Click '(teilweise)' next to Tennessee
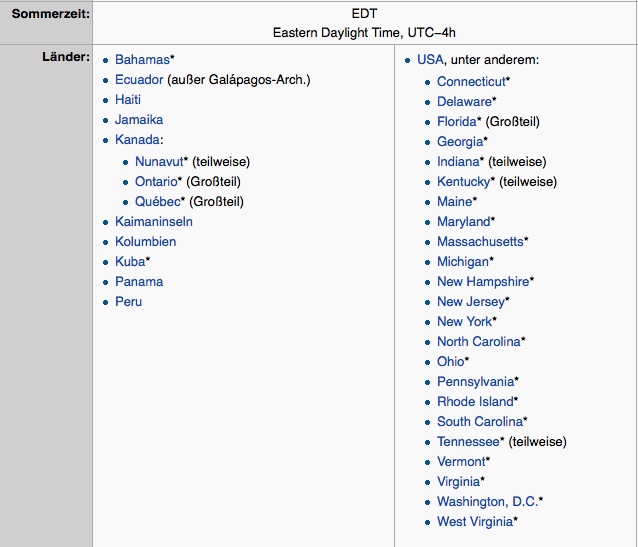Image resolution: width=638 pixels, height=547 pixels. [537, 442]
